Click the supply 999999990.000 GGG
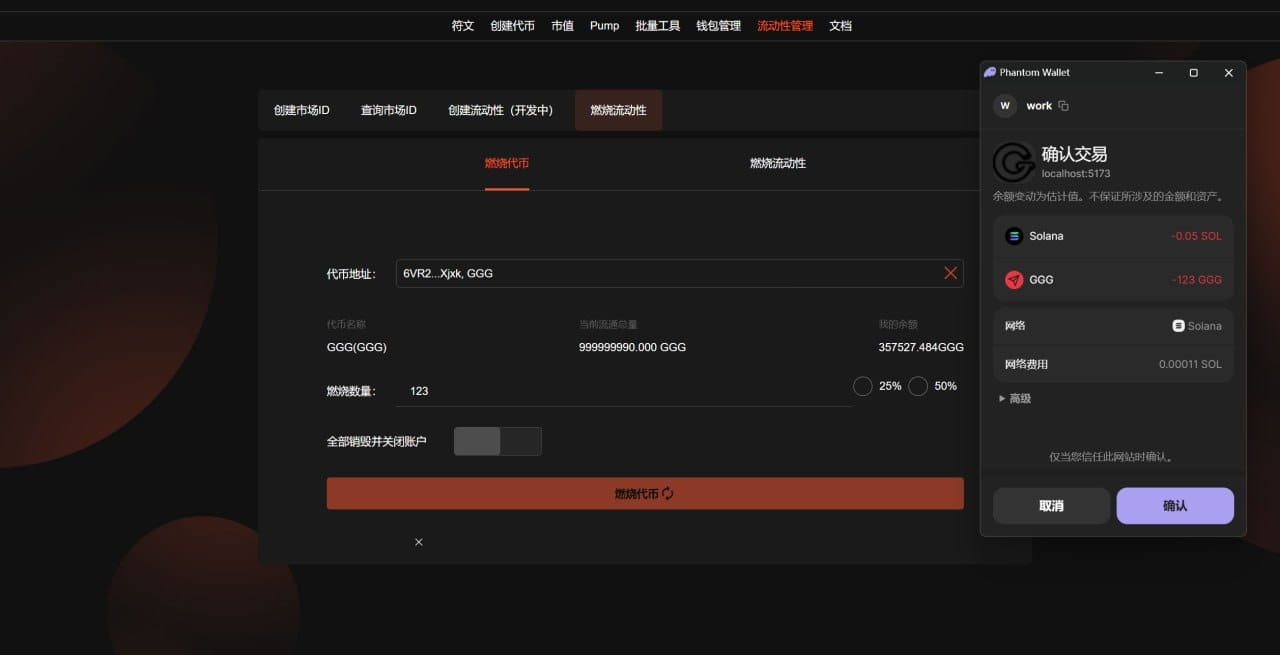Image resolution: width=1280 pixels, height=655 pixels. point(632,347)
